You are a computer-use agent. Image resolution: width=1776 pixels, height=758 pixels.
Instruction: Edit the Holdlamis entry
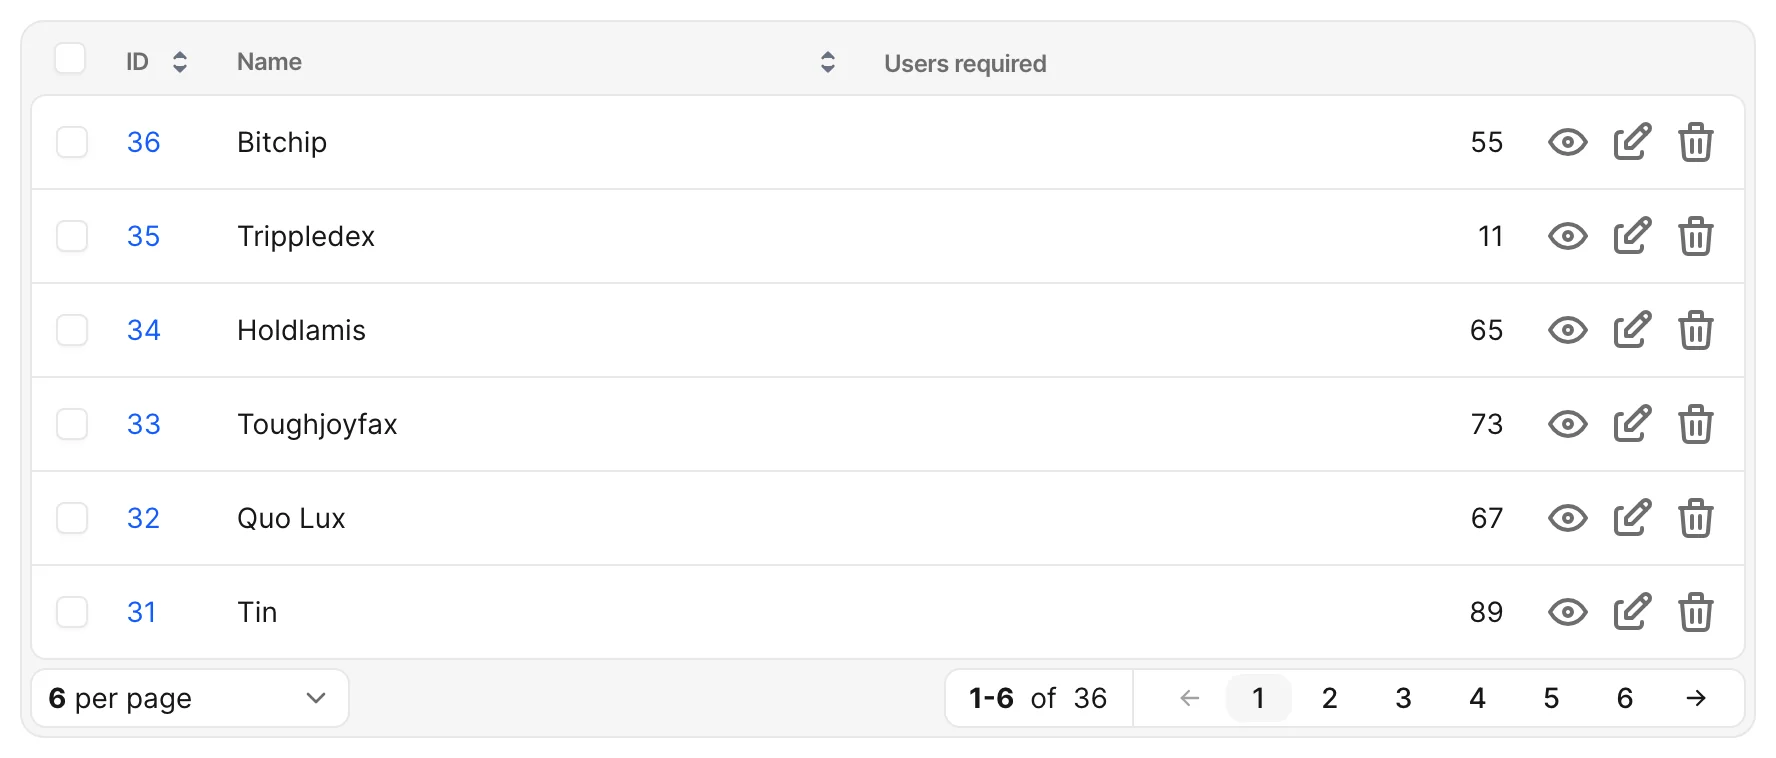click(x=1632, y=330)
